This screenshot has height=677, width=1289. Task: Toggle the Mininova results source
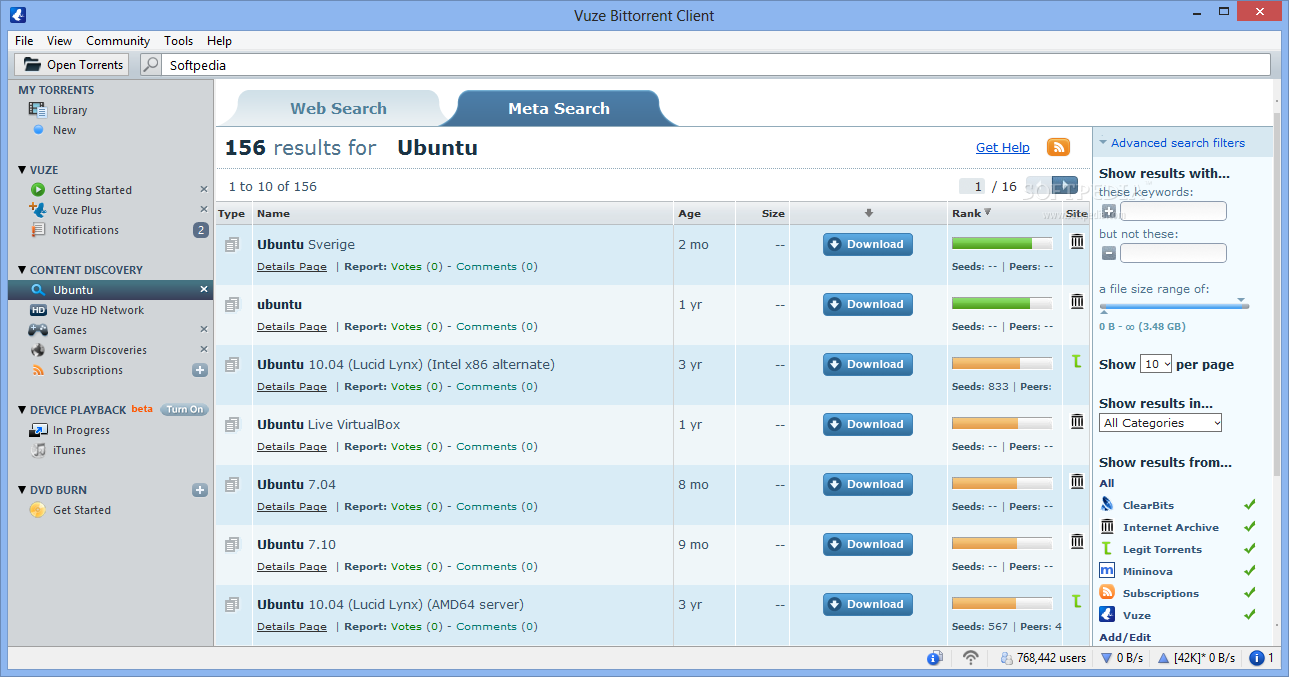click(x=1249, y=570)
